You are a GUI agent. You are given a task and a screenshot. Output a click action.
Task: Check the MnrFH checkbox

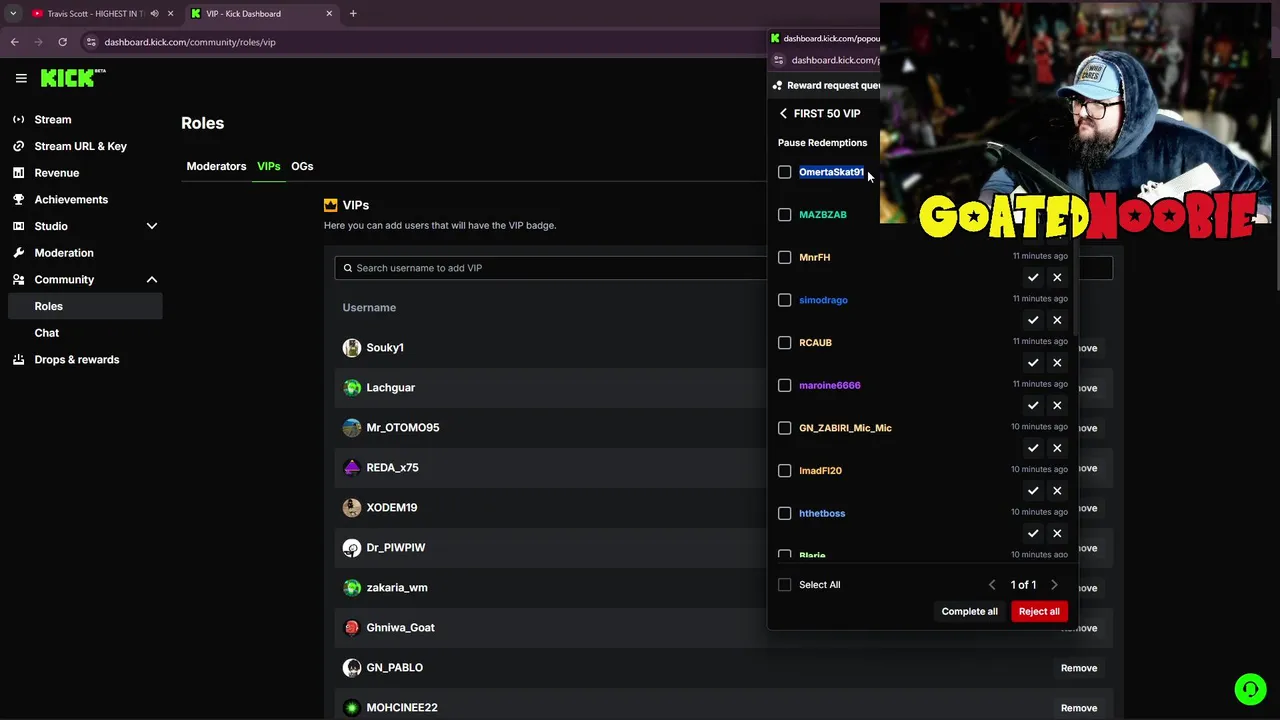(785, 258)
